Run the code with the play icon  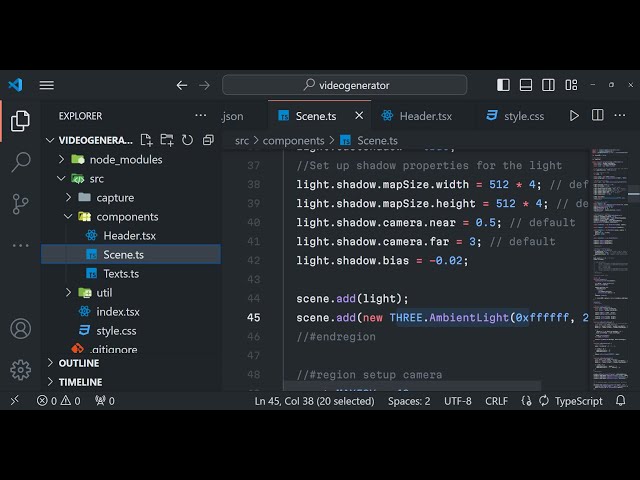coord(574,116)
